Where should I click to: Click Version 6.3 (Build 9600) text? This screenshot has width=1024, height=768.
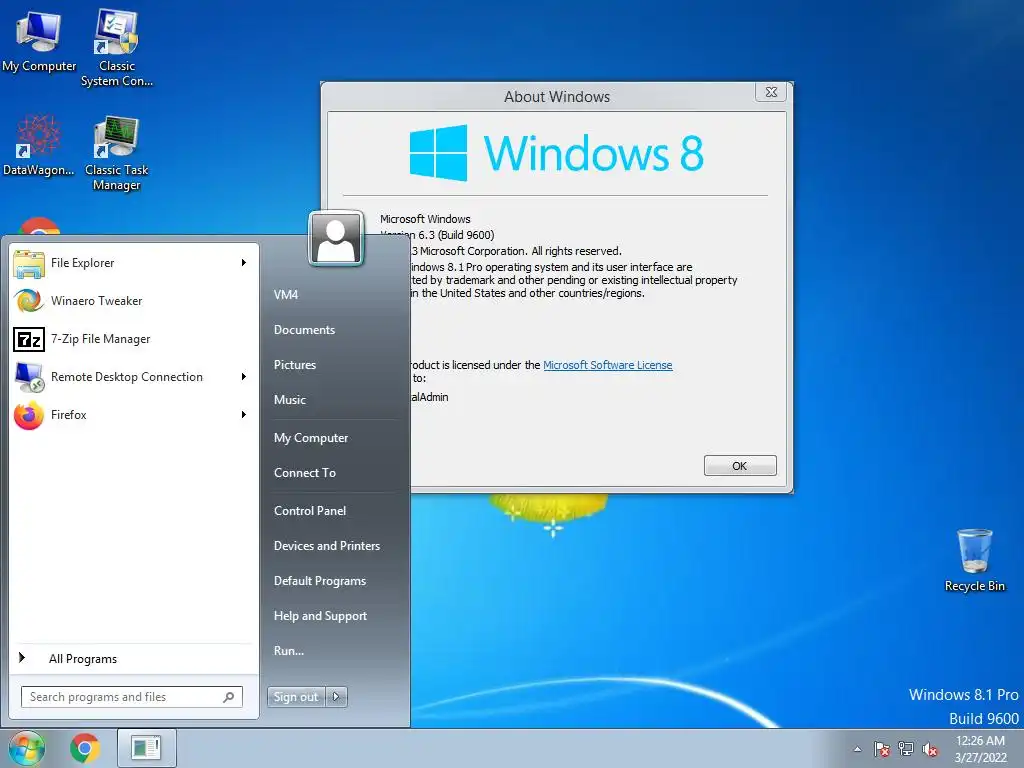(437, 235)
